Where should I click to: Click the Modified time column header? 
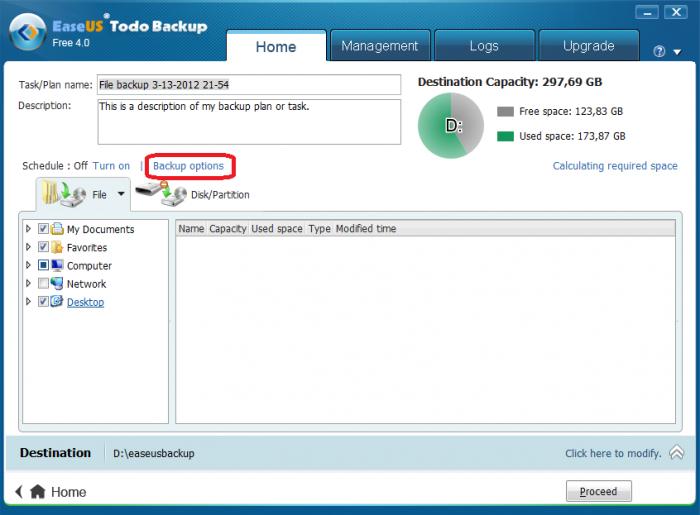pyautogui.click(x=366, y=228)
